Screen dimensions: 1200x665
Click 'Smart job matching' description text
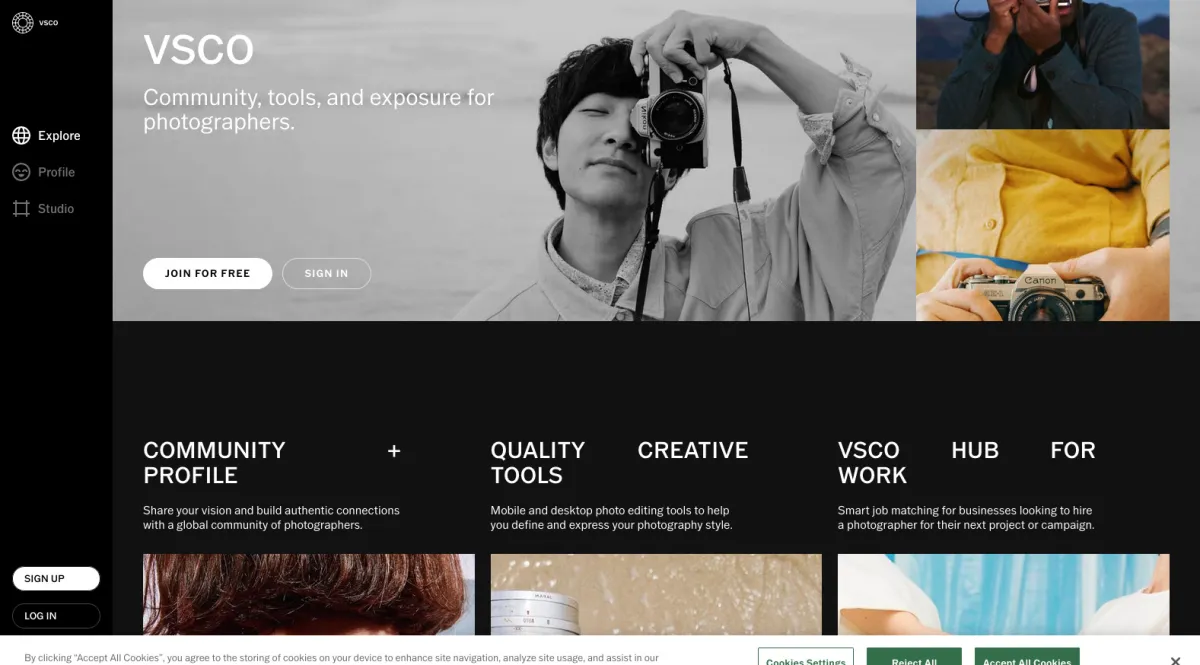[x=966, y=517]
